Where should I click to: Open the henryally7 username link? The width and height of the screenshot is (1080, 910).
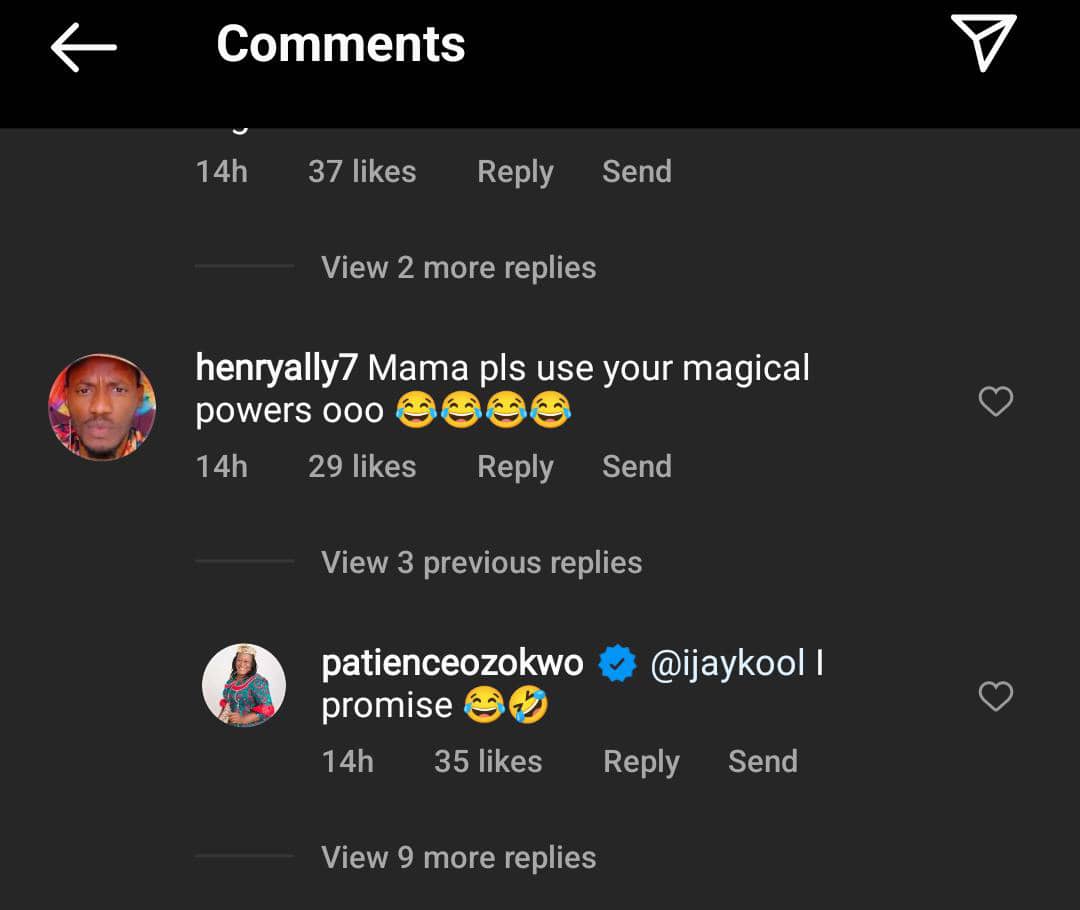point(276,368)
